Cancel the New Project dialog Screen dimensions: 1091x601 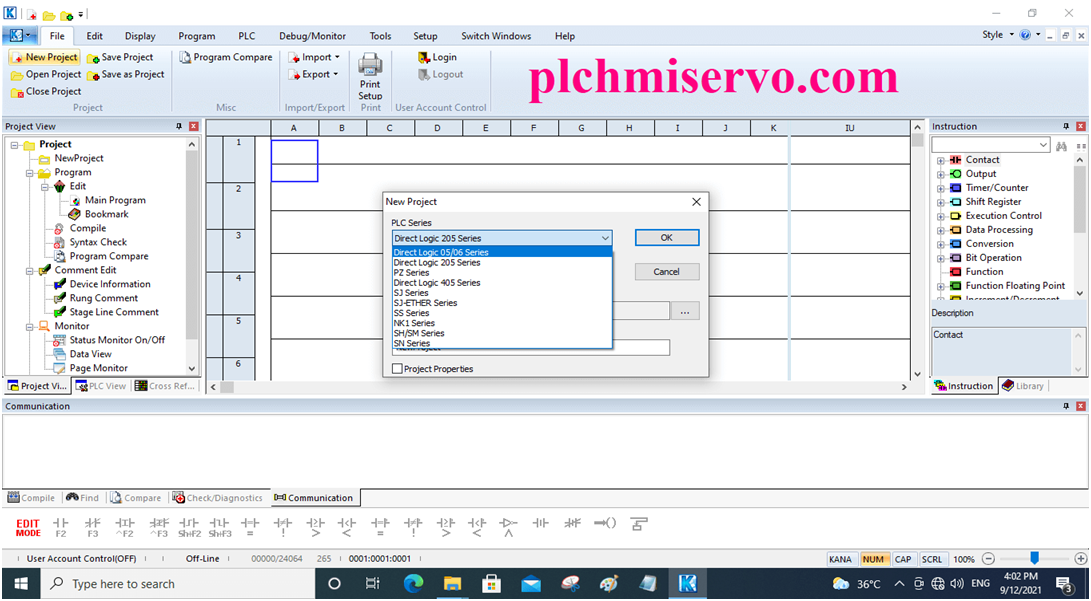click(666, 271)
